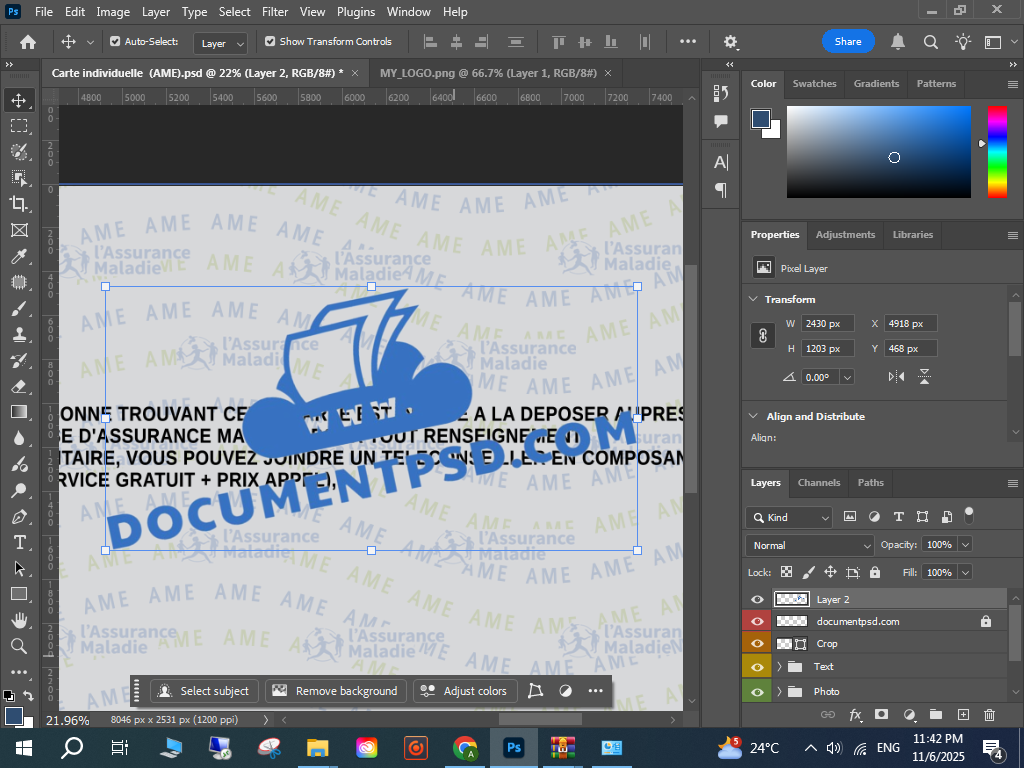Click the Remove background button

coord(336,691)
